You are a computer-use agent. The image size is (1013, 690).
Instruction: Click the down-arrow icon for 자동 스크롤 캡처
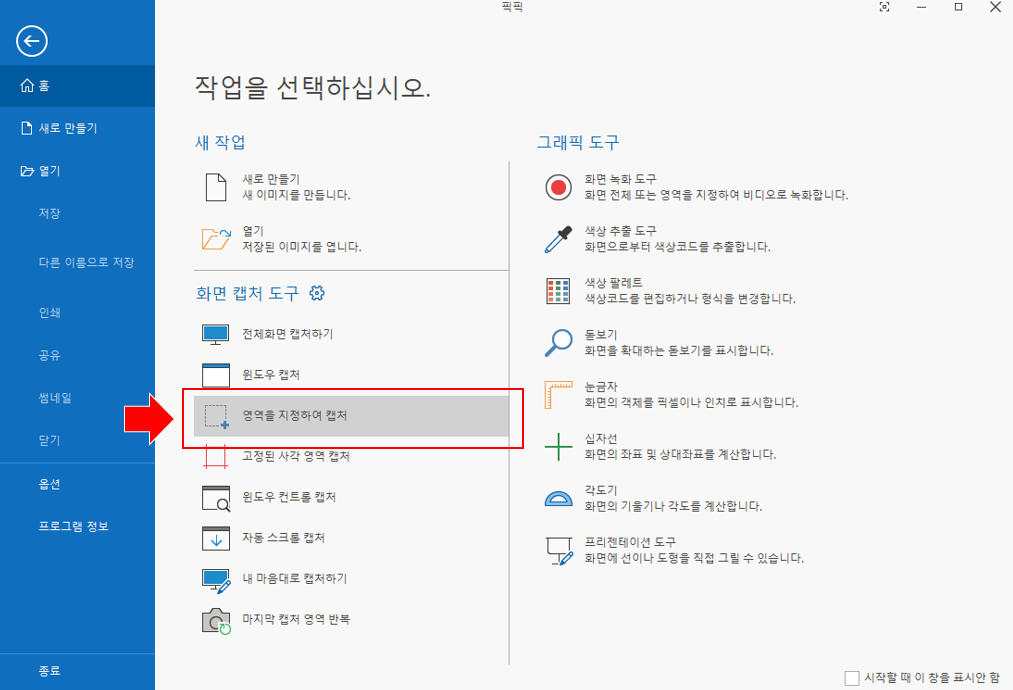pyautogui.click(x=216, y=539)
